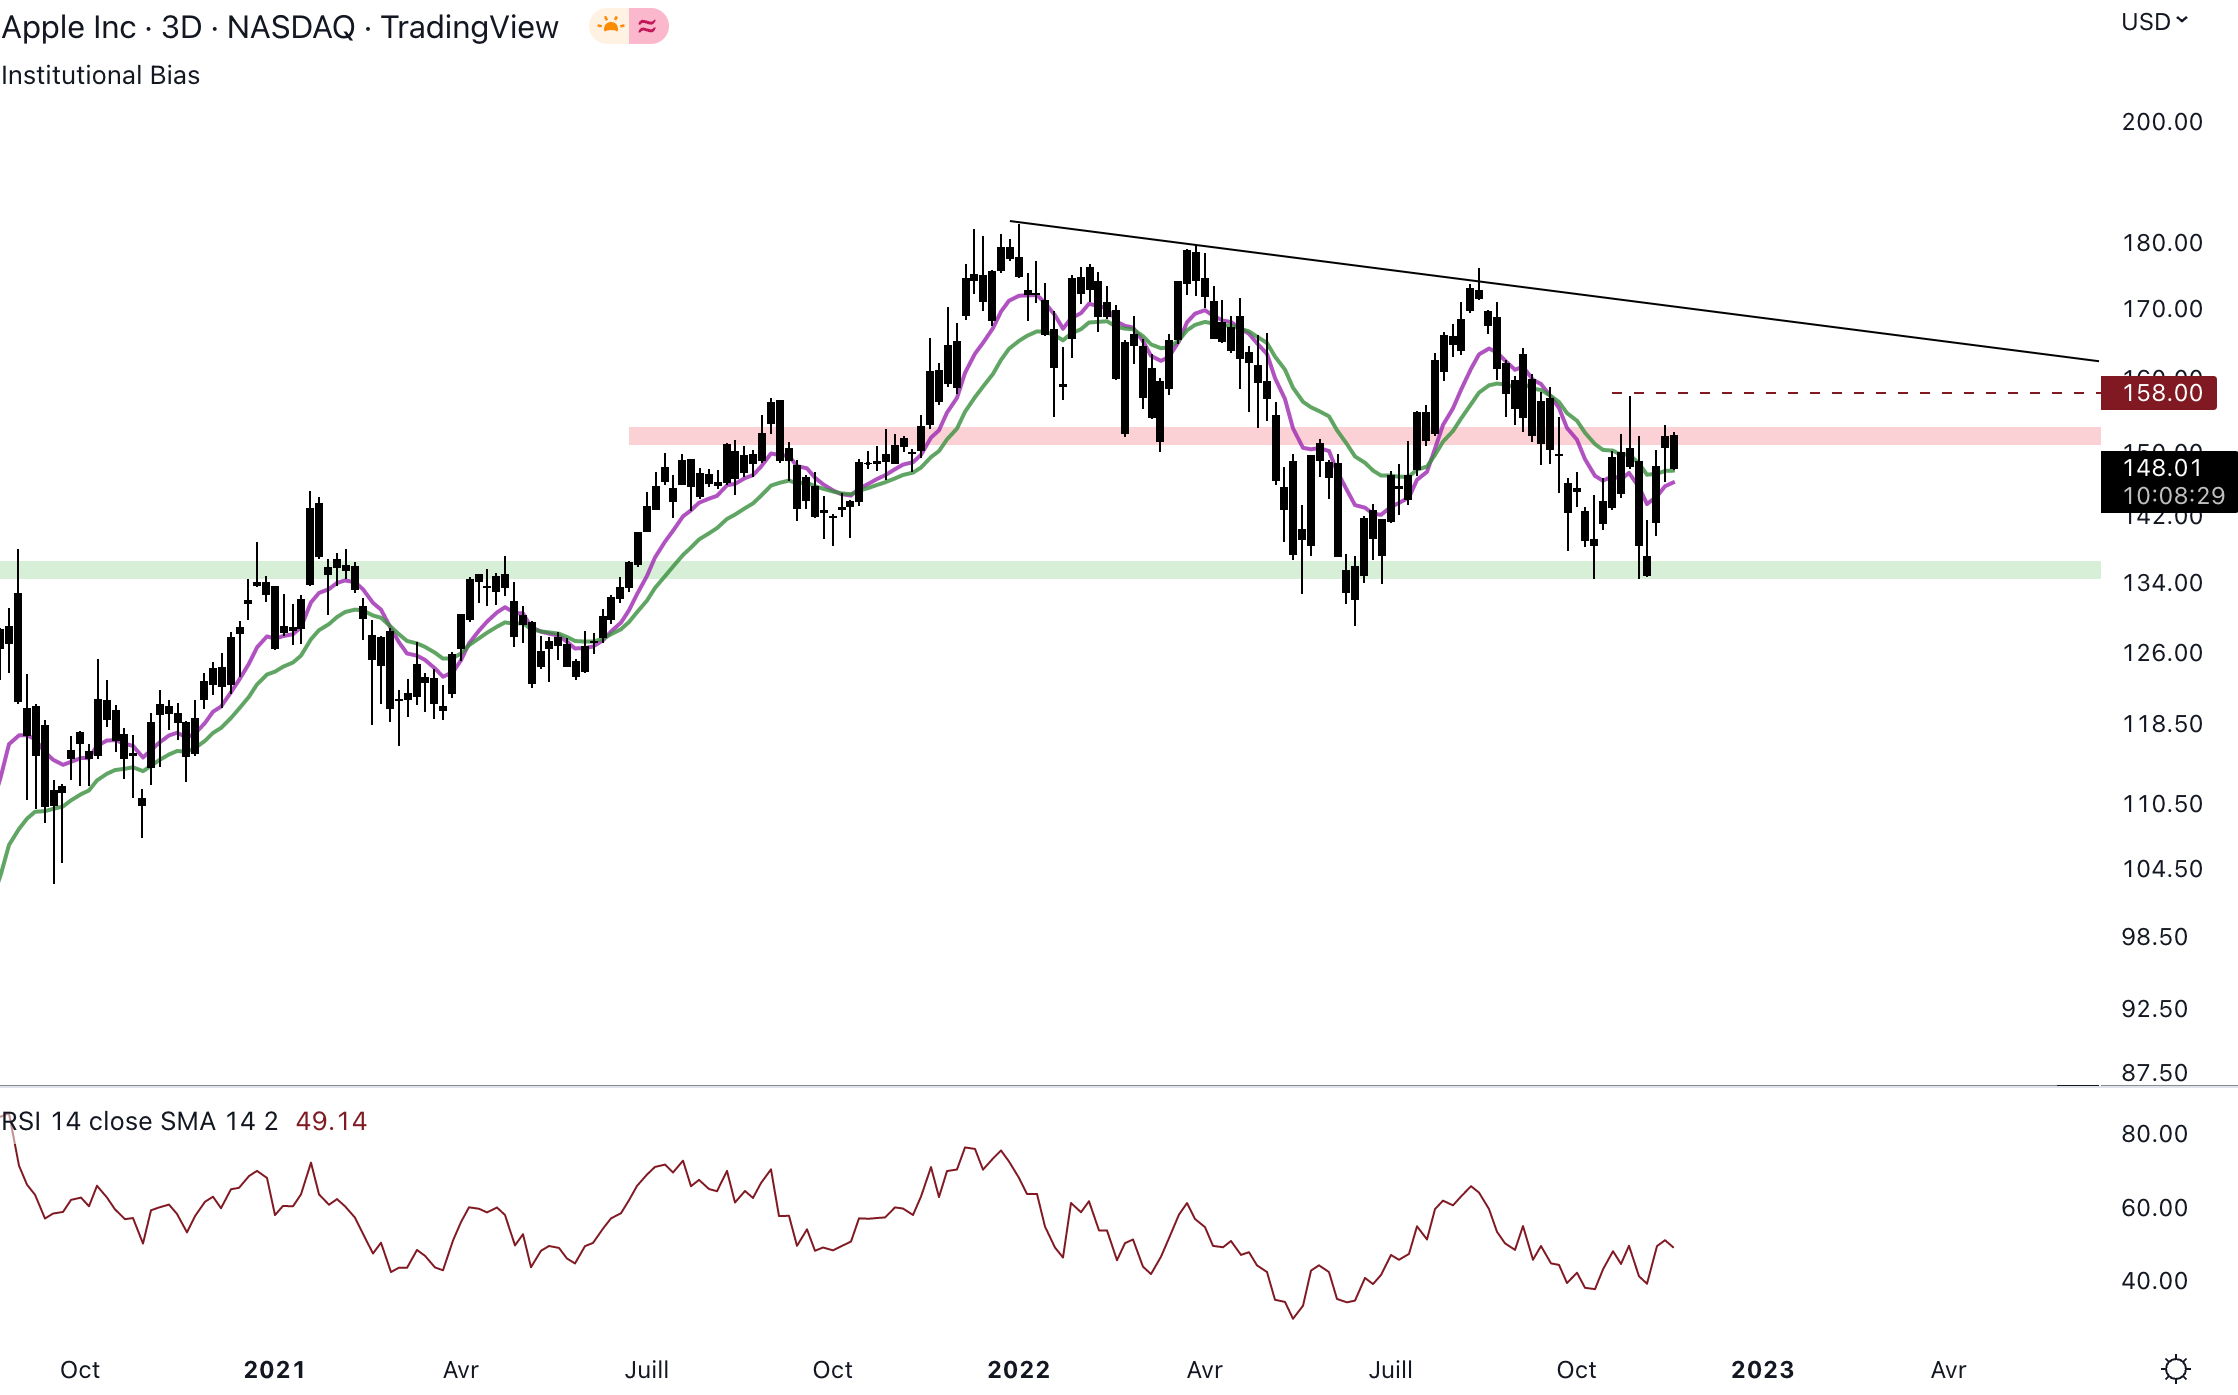Click the 2023 label on time axis
The height and width of the screenshot is (1395, 2238).
(x=1762, y=1369)
